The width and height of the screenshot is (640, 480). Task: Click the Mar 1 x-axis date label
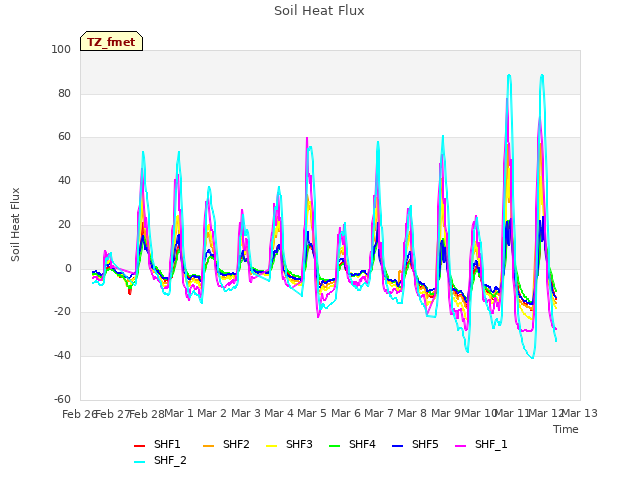click(179, 413)
